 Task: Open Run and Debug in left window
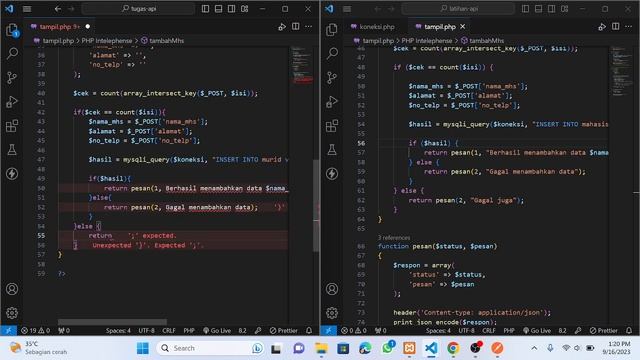click(12, 101)
